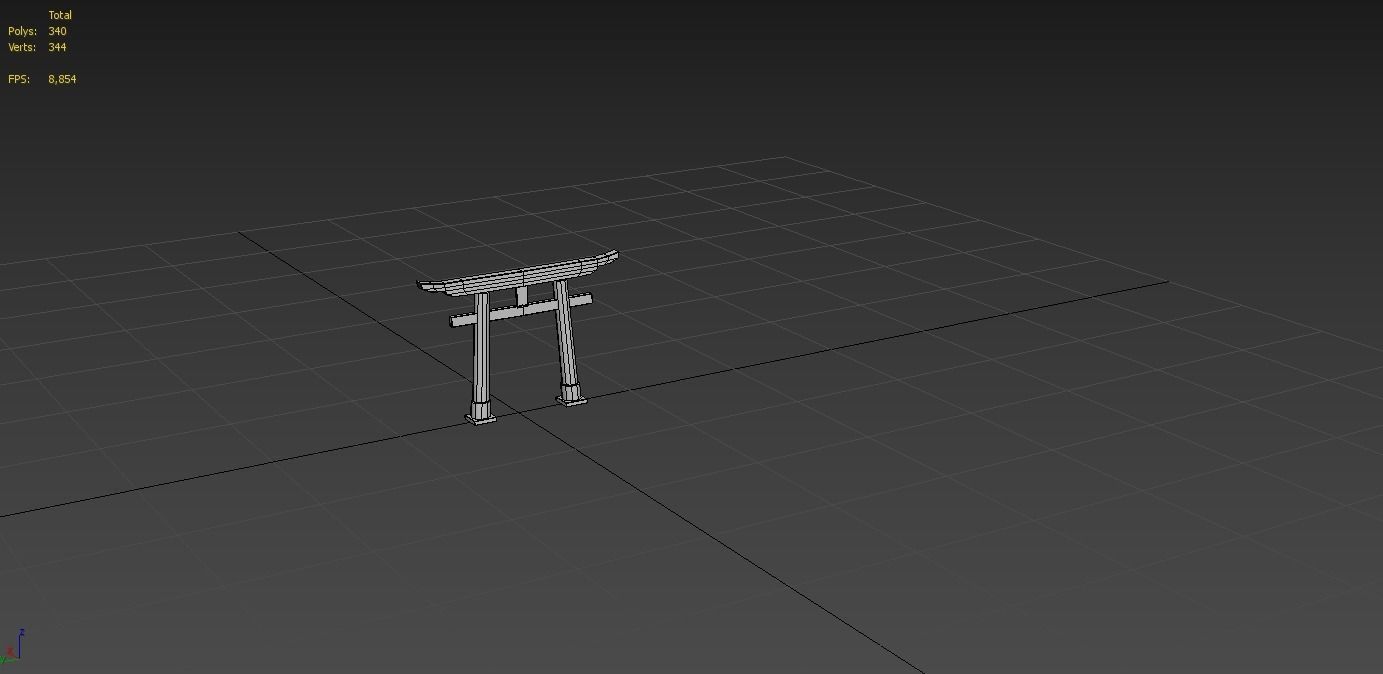Click the Polys: label
The height and width of the screenshot is (674, 1383).
pos(22,31)
